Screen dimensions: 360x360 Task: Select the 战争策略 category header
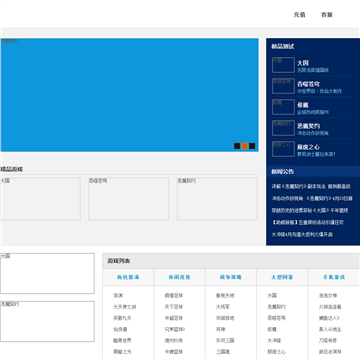point(231,277)
